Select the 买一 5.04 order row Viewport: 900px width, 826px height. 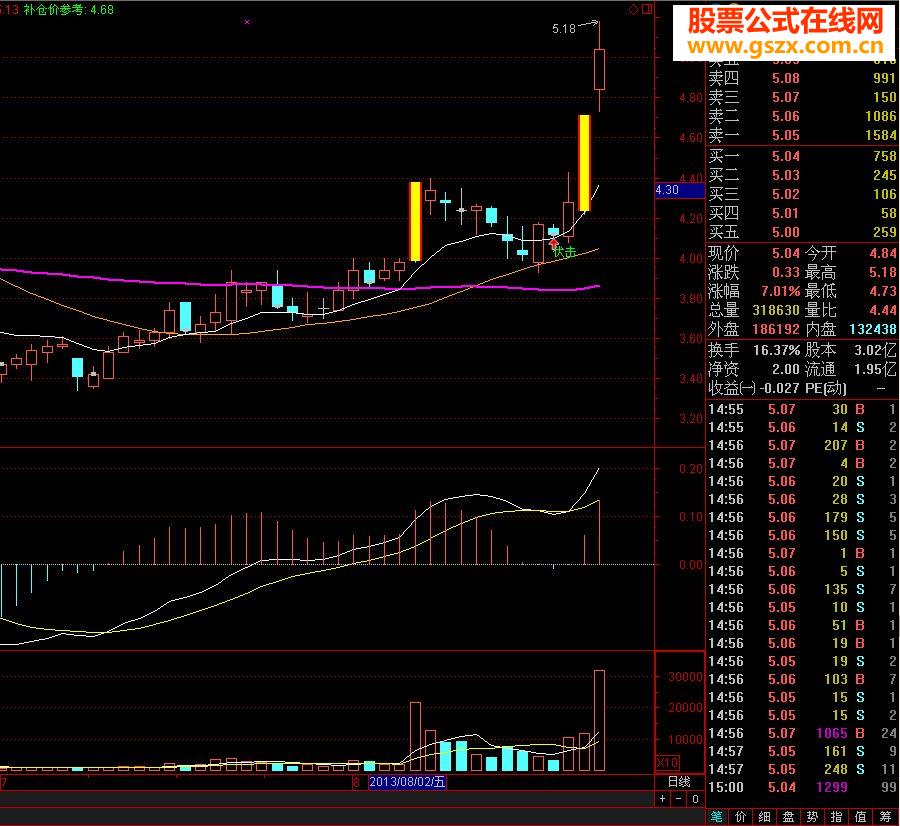[x=802, y=156]
